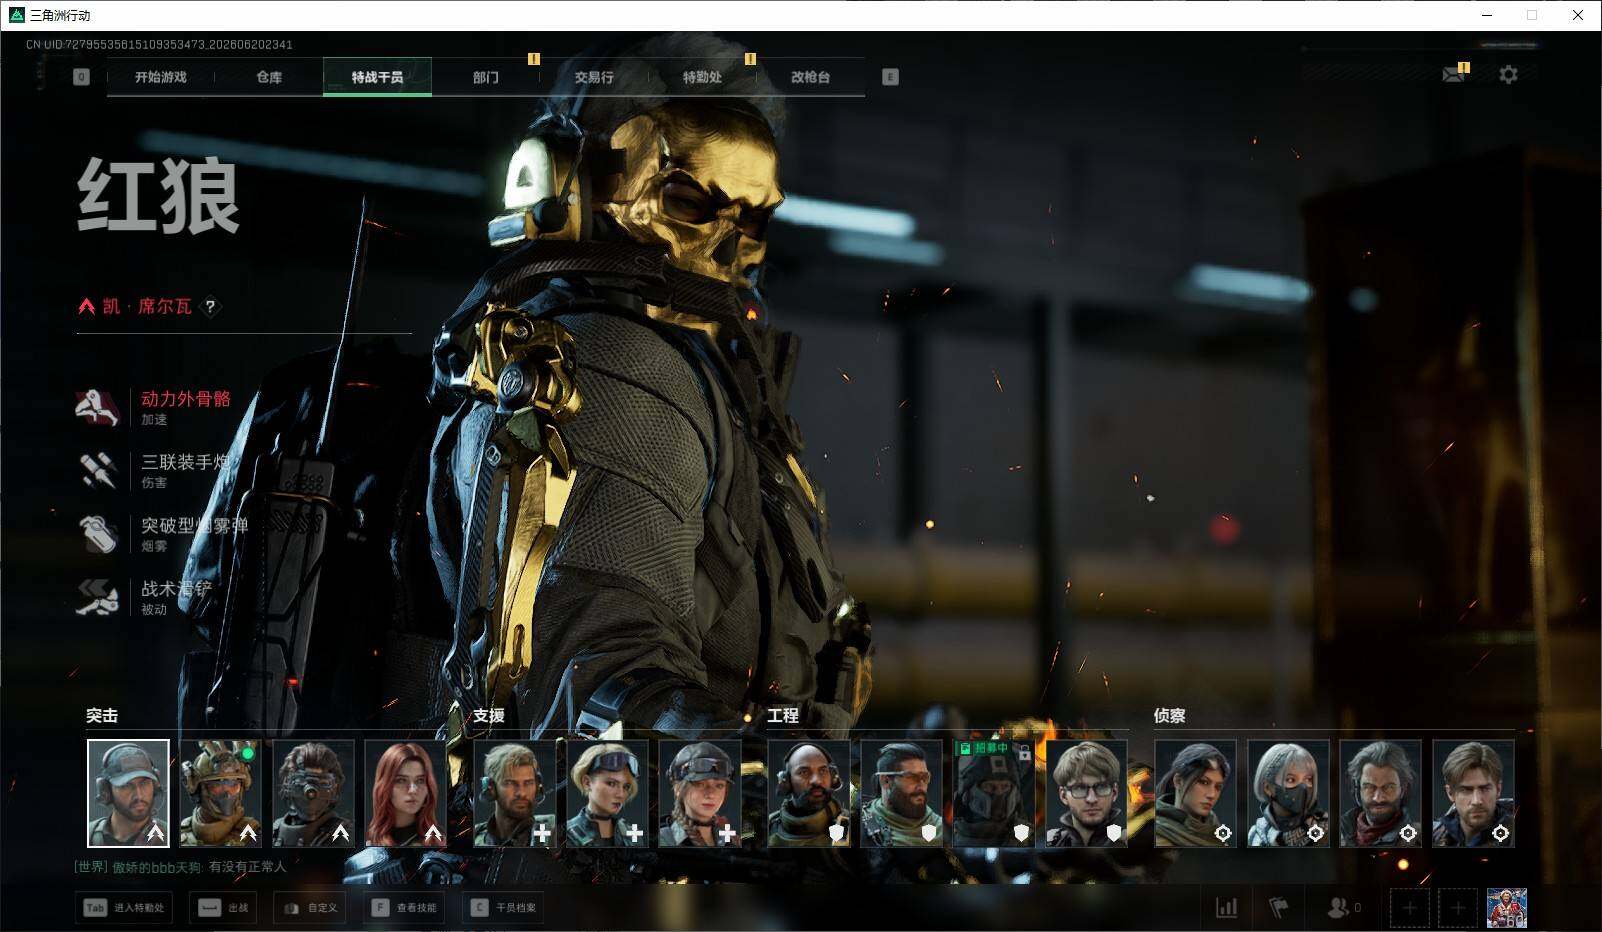Click the 查看技能 button
Image resolution: width=1602 pixels, height=932 pixels.
coord(404,908)
